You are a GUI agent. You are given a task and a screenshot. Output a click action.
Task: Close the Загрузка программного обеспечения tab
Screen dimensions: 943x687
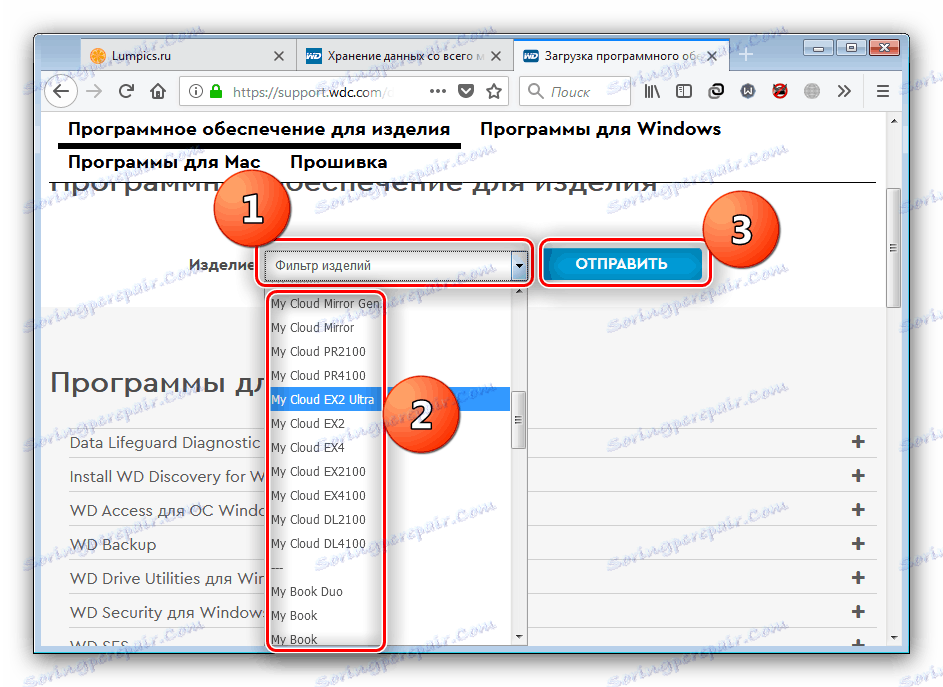(x=712, y=56)
